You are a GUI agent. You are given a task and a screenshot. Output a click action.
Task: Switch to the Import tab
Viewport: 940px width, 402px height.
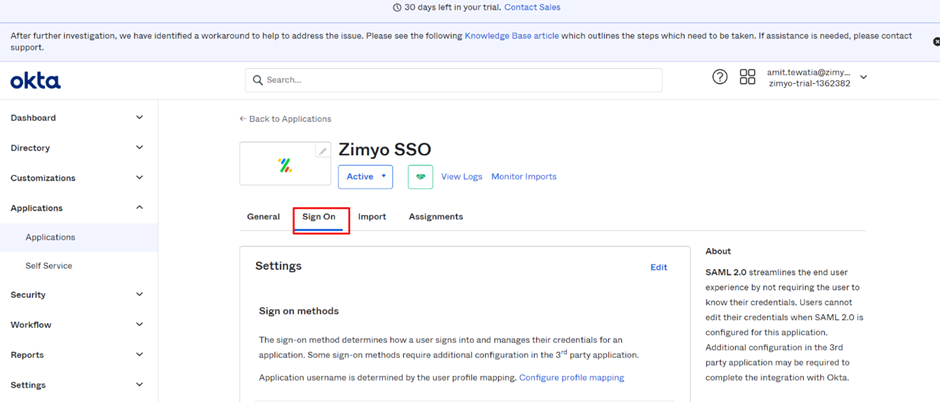point(372,217)
